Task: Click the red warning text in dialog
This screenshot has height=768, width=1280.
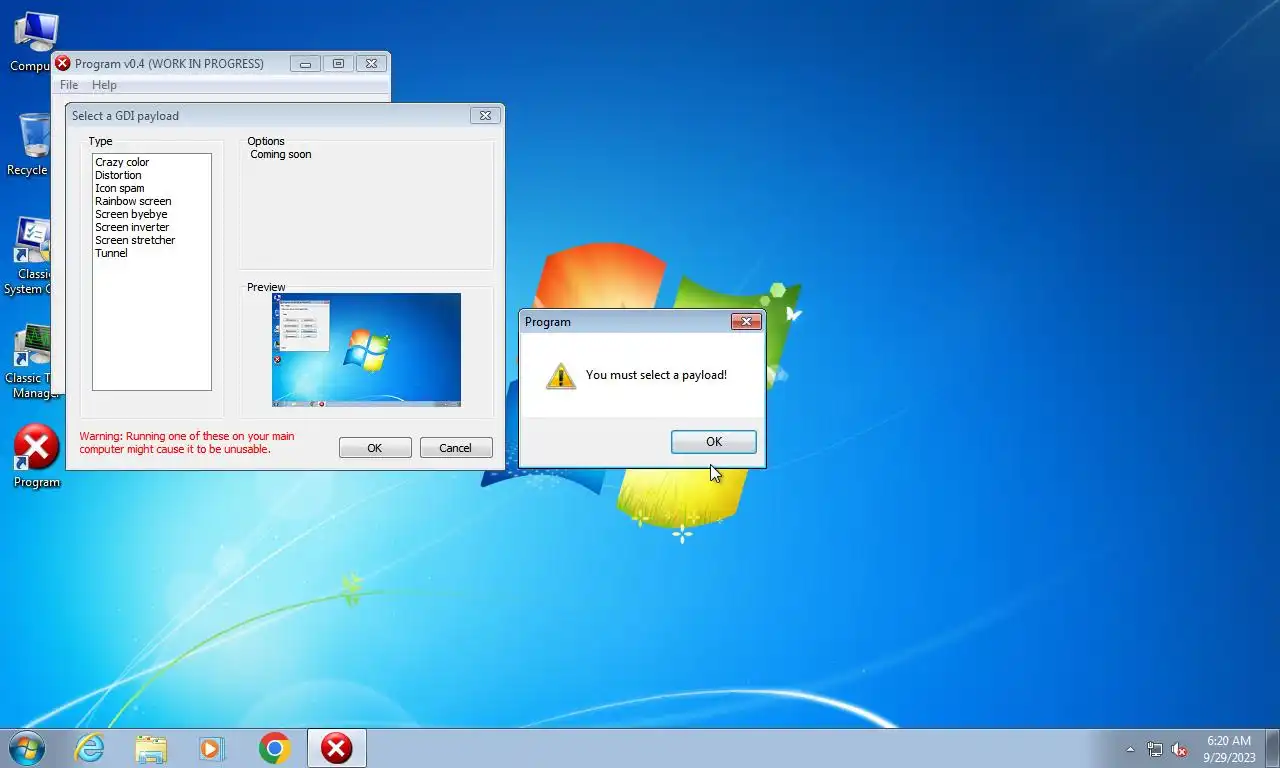Action: 187,443
